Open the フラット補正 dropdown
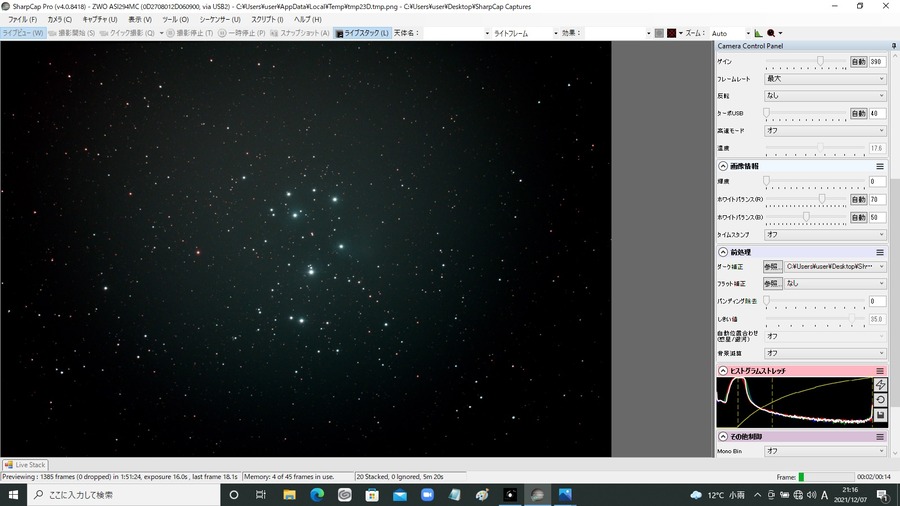 (x=835, y=283)
